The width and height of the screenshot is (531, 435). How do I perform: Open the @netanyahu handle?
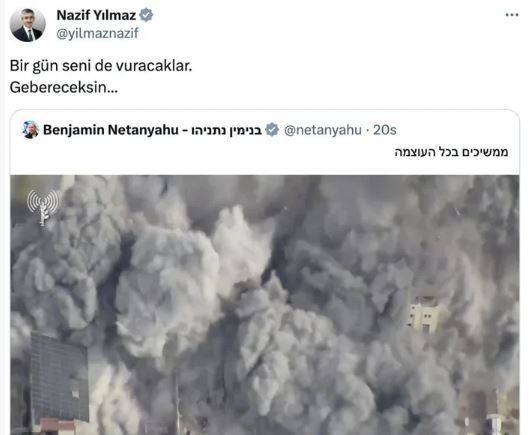(x=323, y=130)
